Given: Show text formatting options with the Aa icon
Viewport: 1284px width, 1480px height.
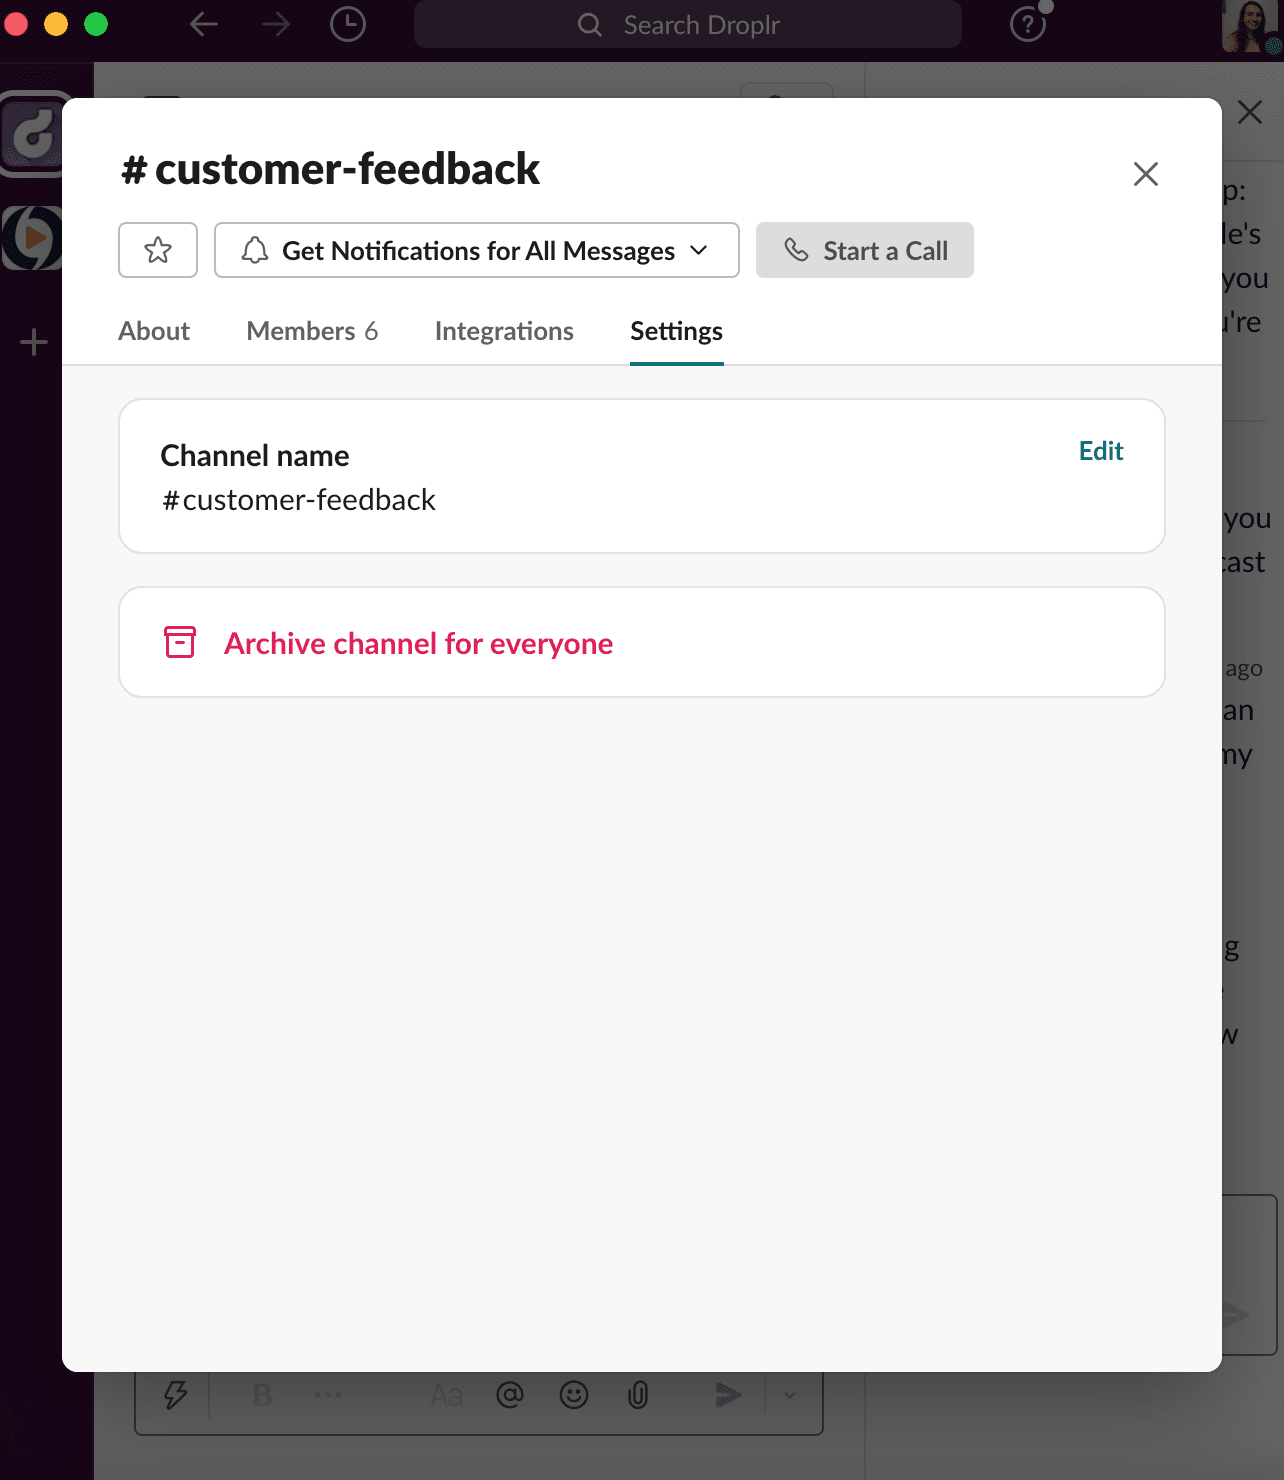Looking at the screenshot, I should click(446, 1395).
